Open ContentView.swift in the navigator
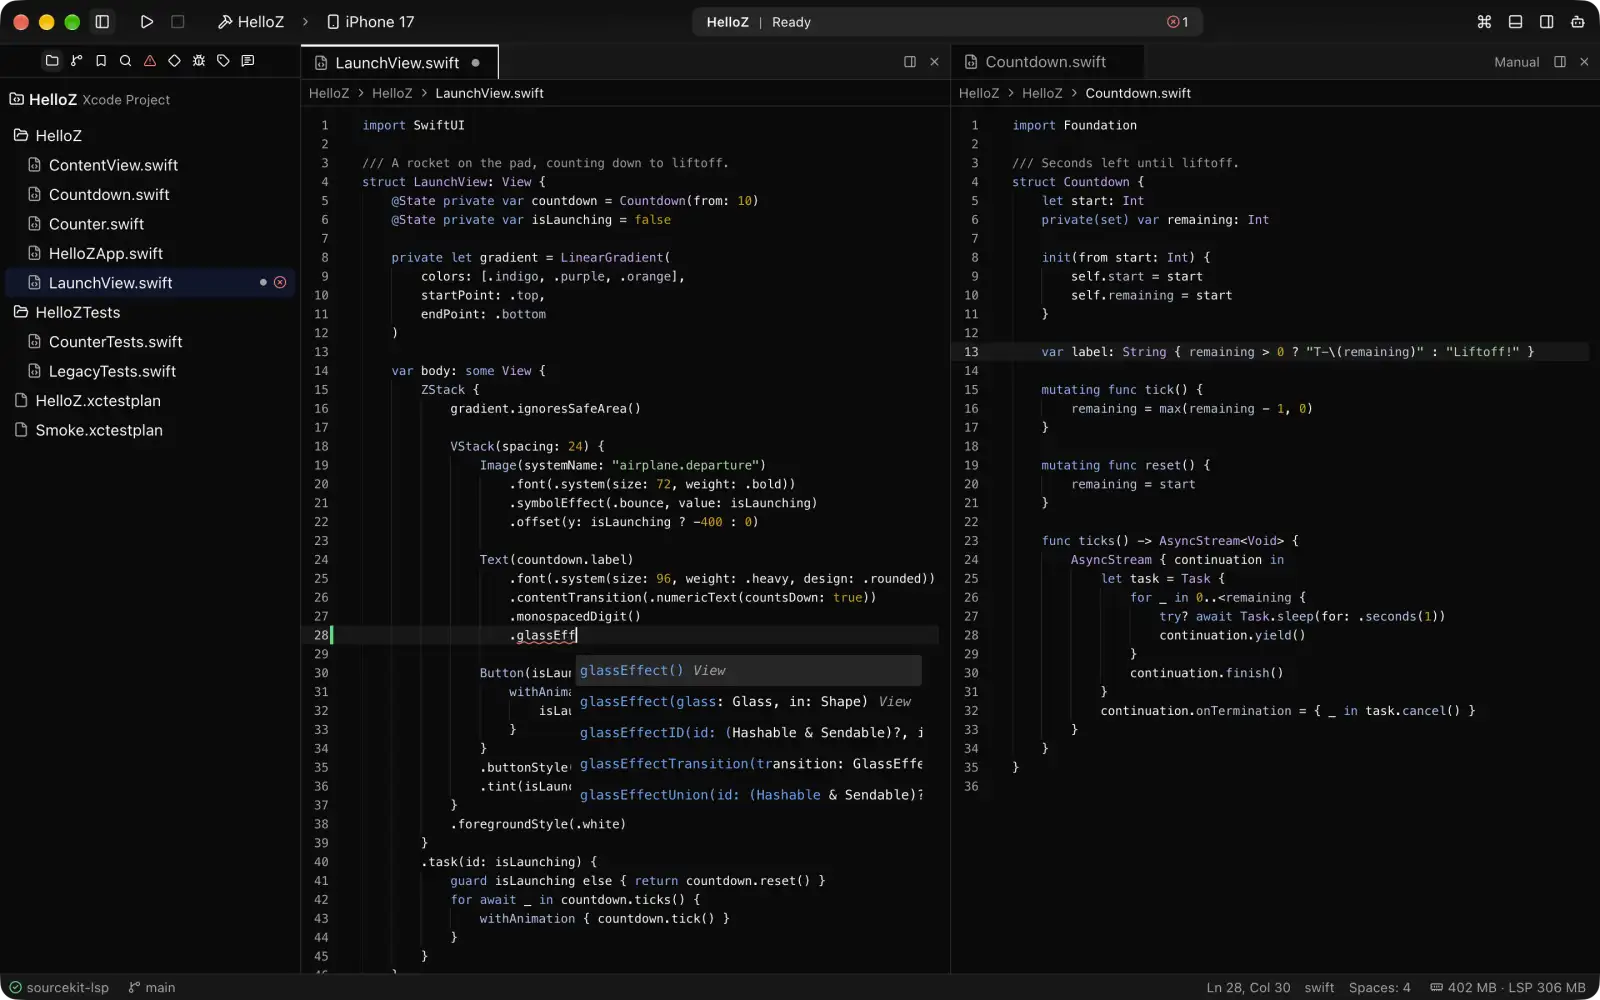Image resolution: width=1600 pixels, height=1000 pixels. point(150,165)
